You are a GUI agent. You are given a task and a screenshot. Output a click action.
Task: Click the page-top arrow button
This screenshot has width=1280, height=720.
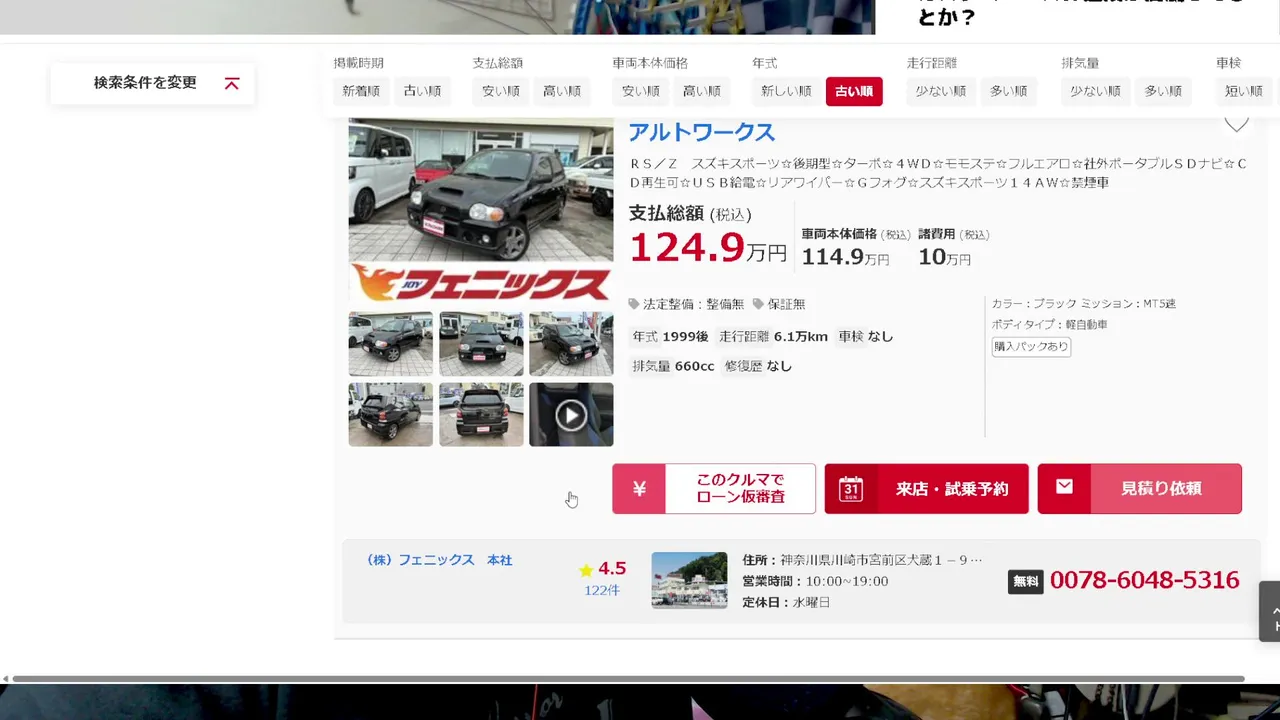click(x=1271, y=611)
